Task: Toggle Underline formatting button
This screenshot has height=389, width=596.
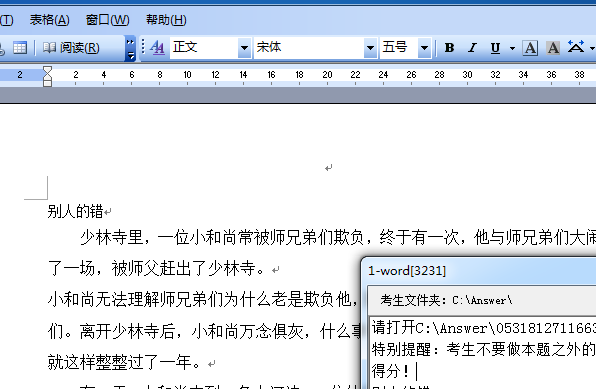Action: tap(495, 48)
